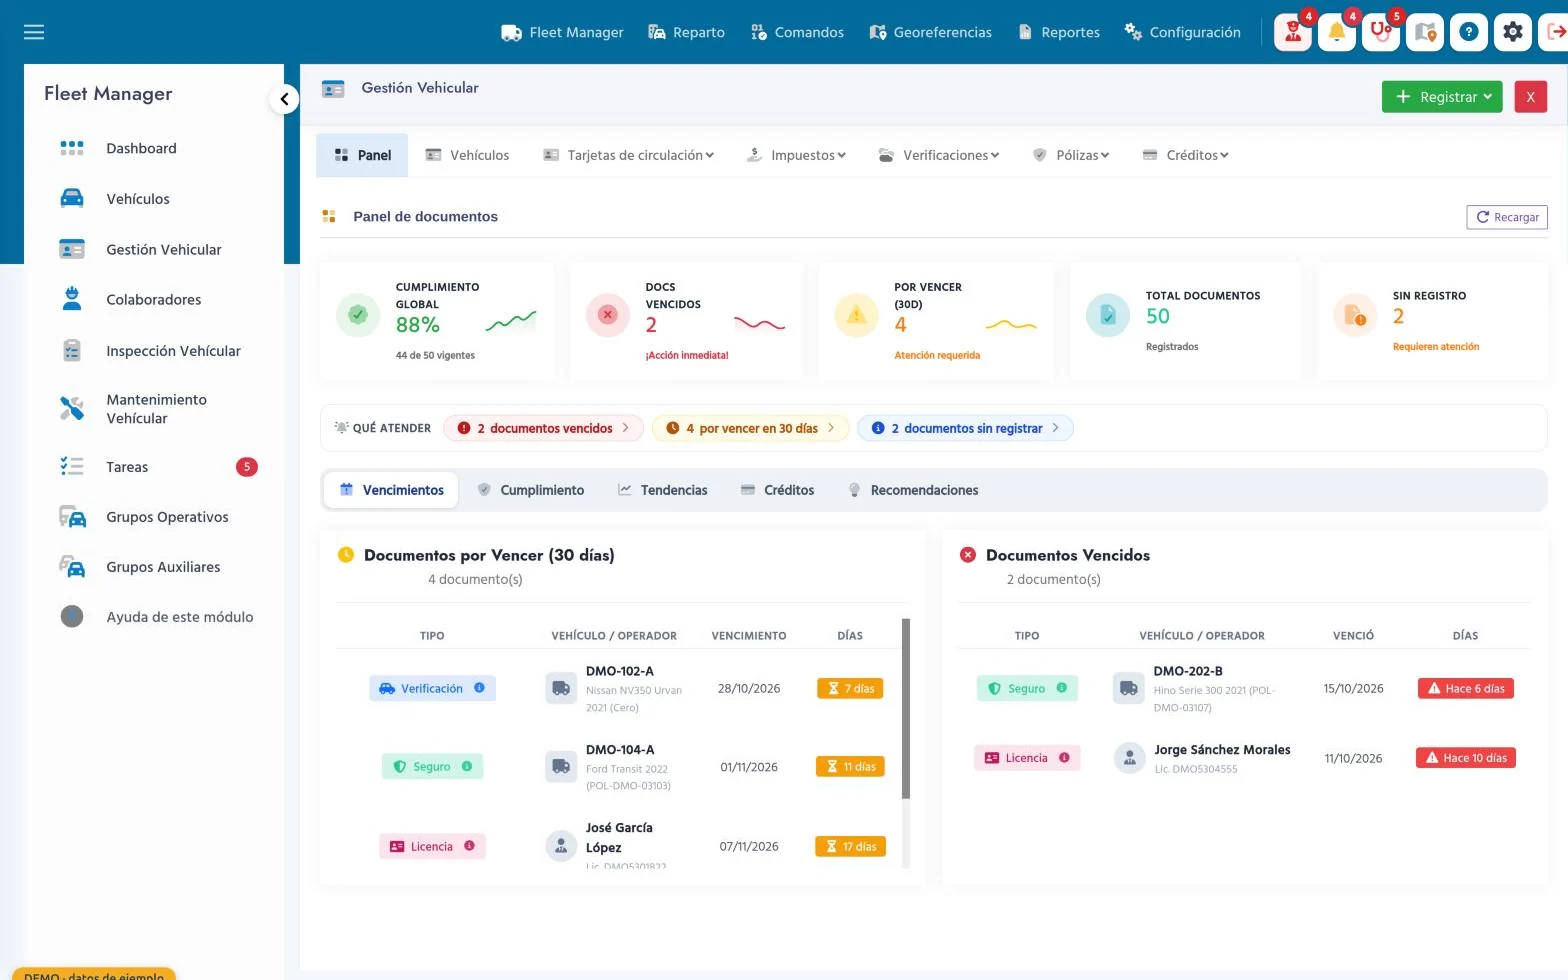Screen dimensions: 1568x980
Task: Open the Impuestos dropdown menu
Action: (x=797, y=155)
